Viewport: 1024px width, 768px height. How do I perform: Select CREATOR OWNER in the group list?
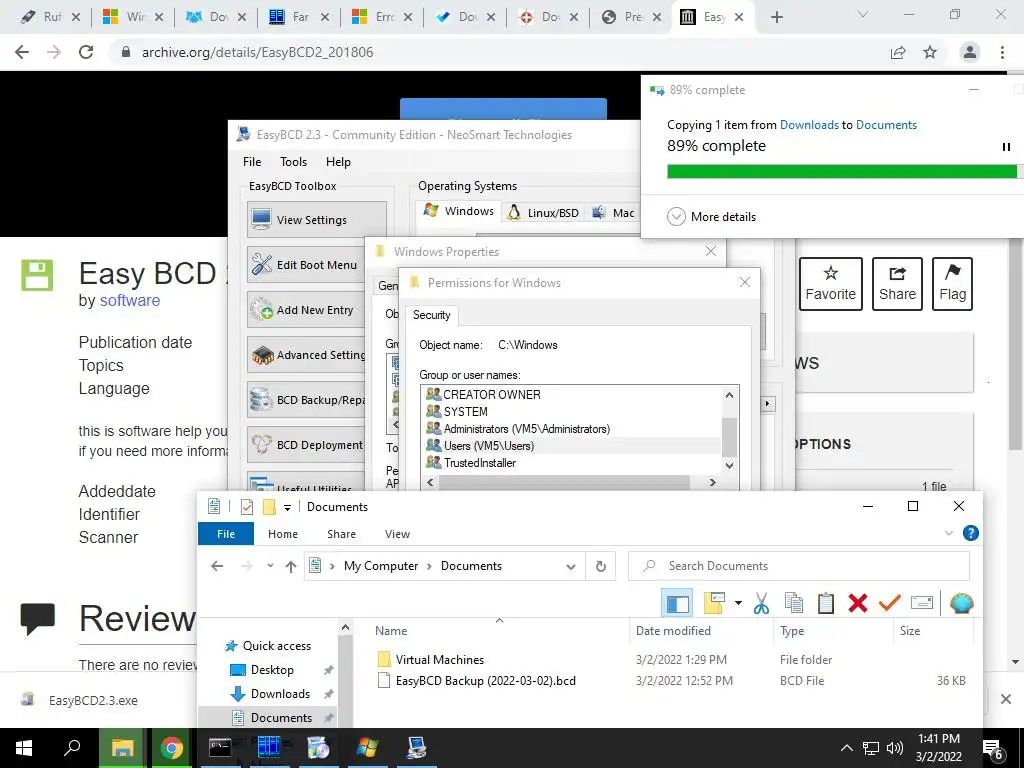(x=483, y=394)
